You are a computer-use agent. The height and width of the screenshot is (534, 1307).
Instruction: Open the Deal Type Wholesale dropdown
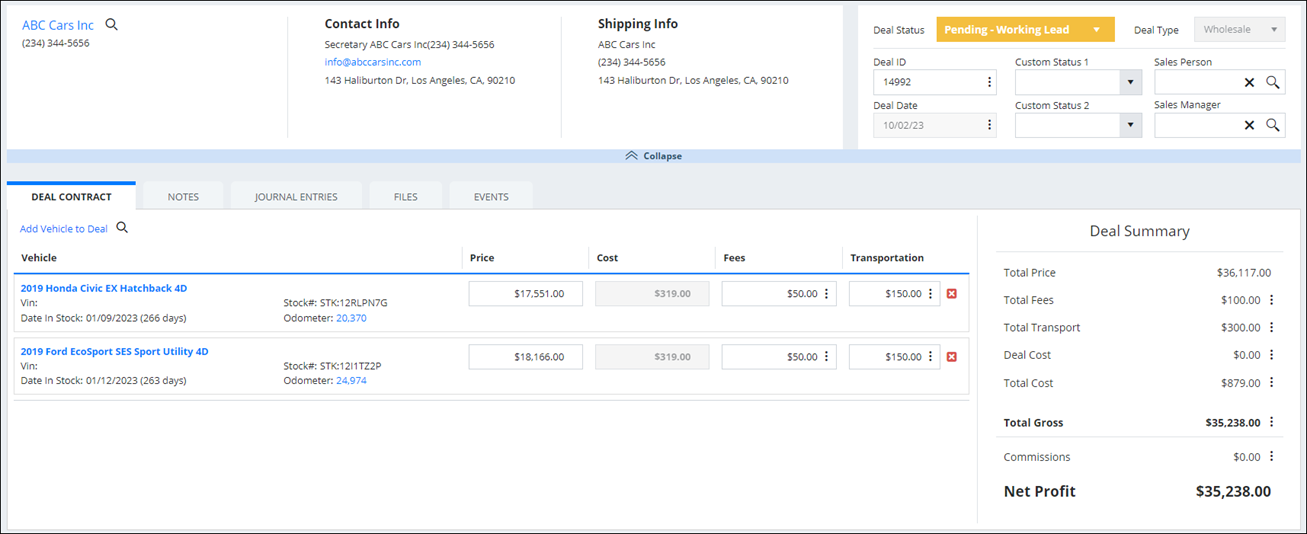click(1241, 30)
